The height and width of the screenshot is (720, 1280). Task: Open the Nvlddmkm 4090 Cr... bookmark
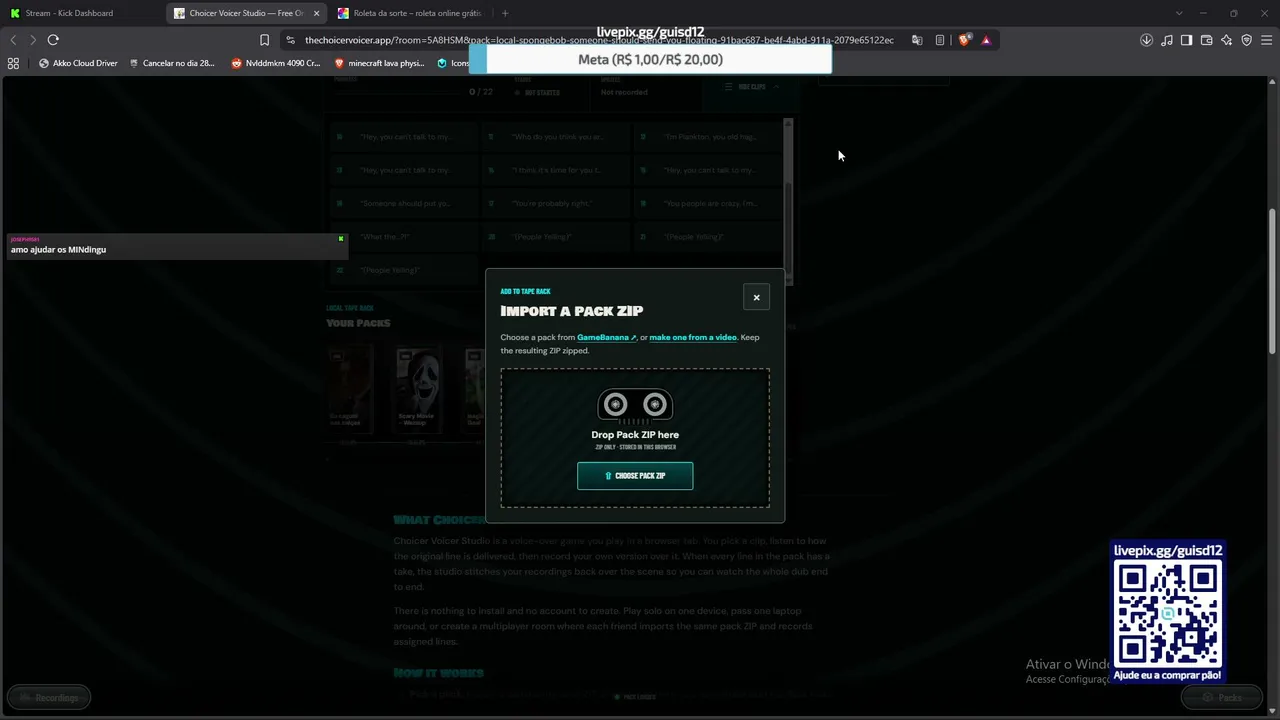(x=276, y=63)
